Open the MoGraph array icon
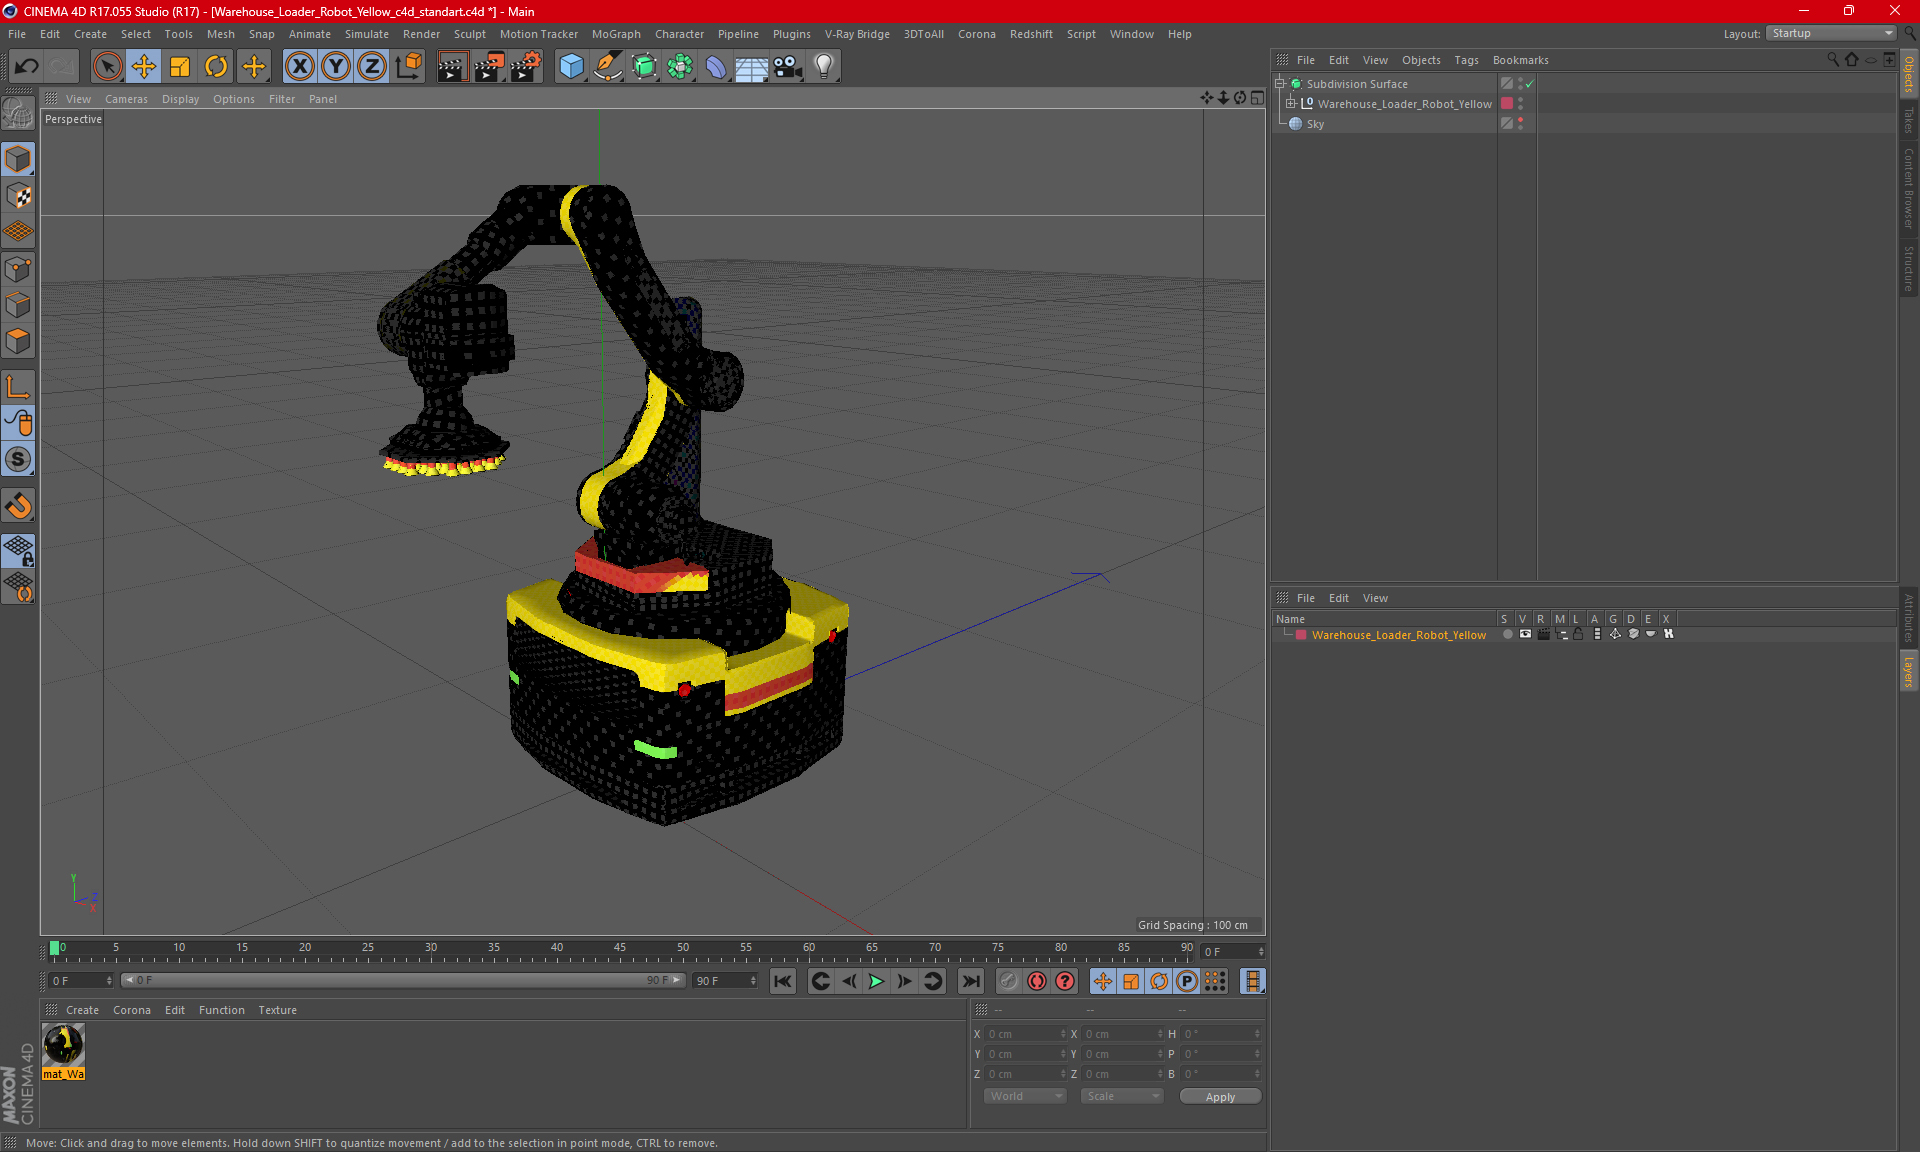 tap(680, 67)
